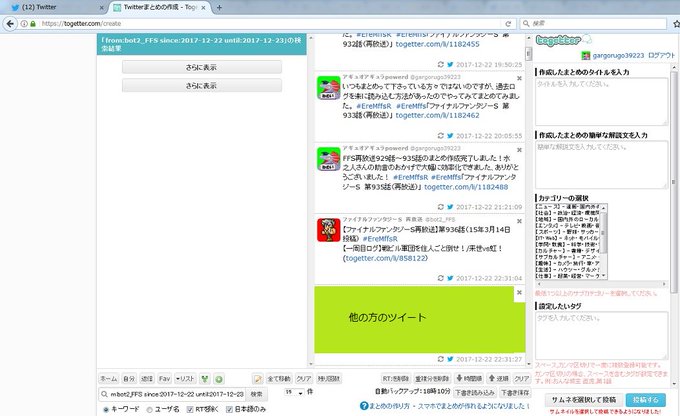Switch to the Twitterまとめの作成 tab

pos(158,7)
